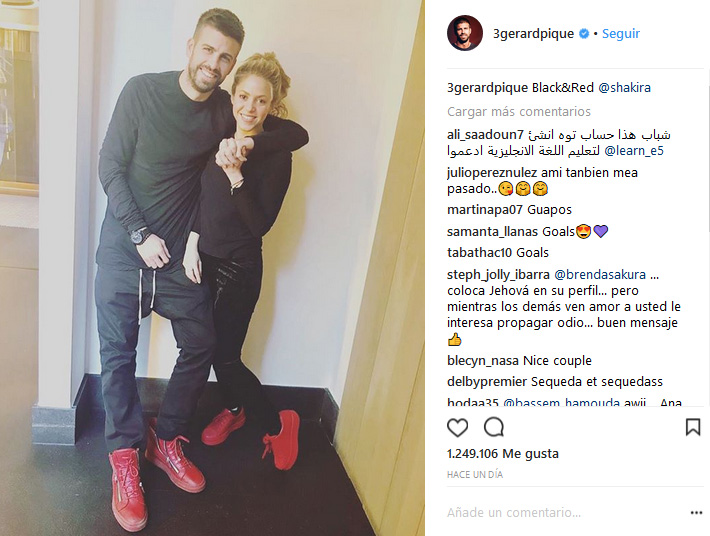
Task: Expand Cargar más comentarios
Action: 519,111
